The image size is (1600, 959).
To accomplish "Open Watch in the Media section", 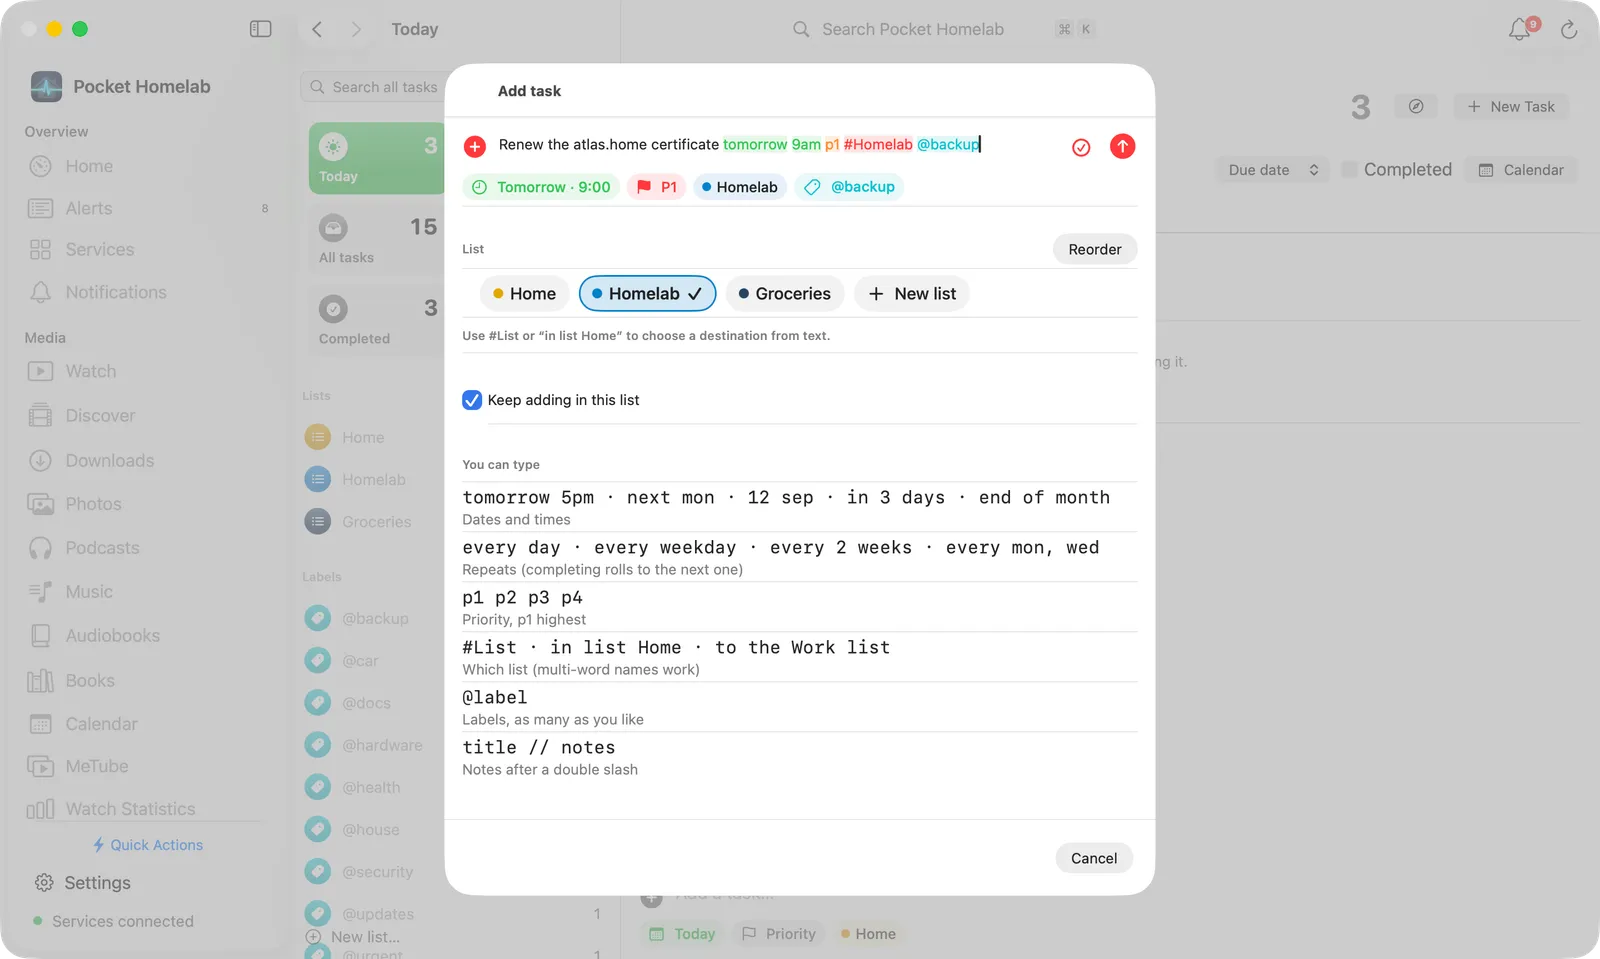I will click(90, 371).
